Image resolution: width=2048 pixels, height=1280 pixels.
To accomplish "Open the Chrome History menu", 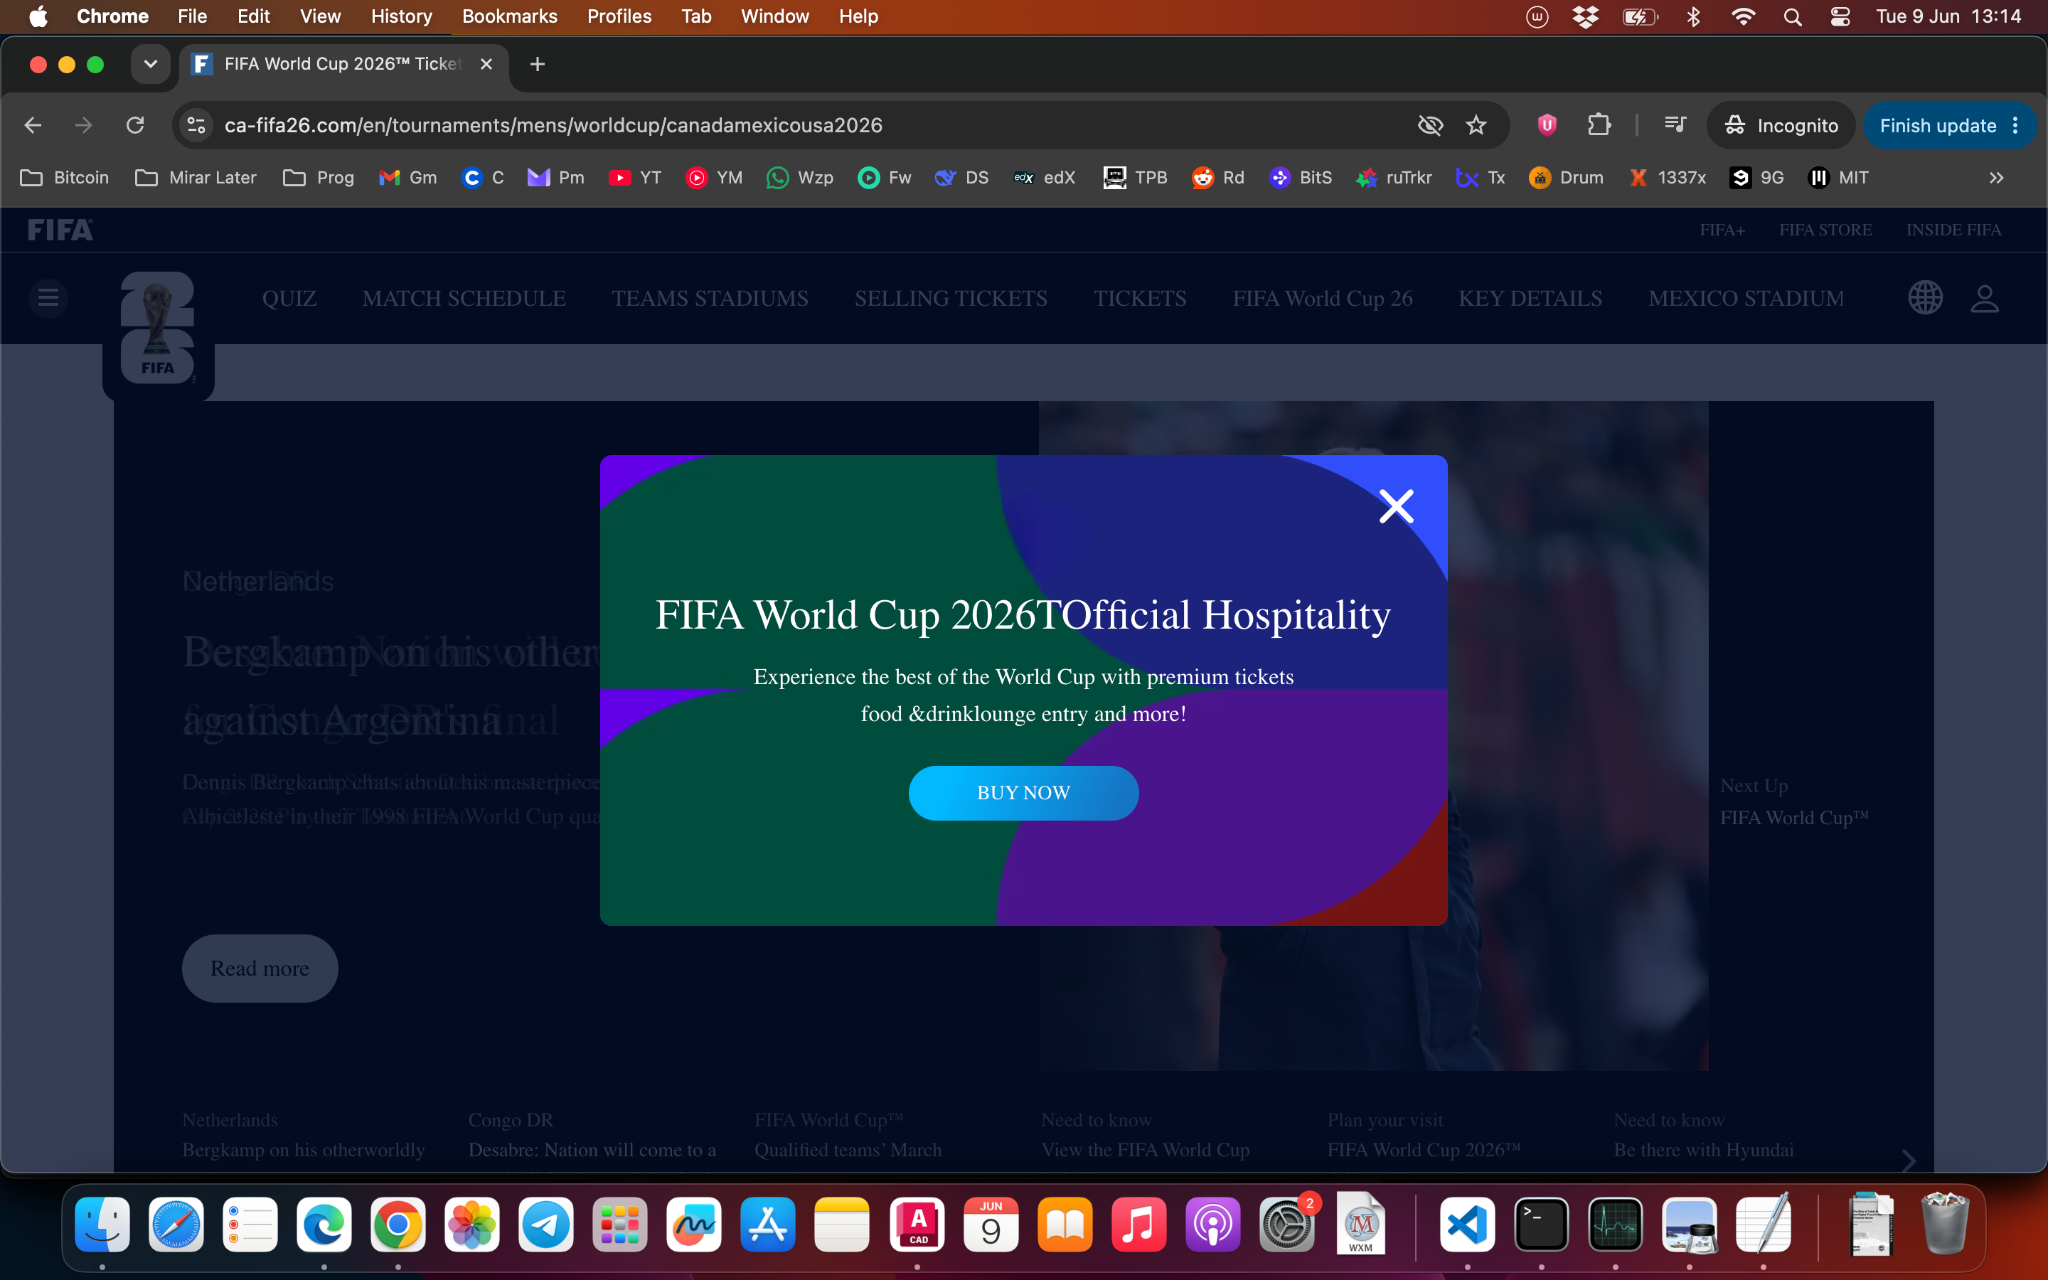I will point(401,16).
